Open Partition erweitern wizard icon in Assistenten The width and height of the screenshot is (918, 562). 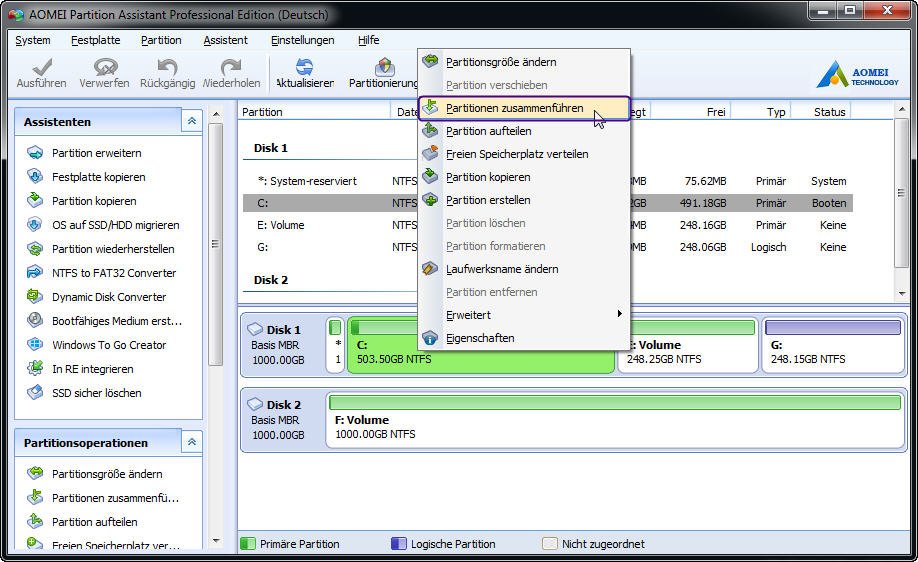click(35, 153)
